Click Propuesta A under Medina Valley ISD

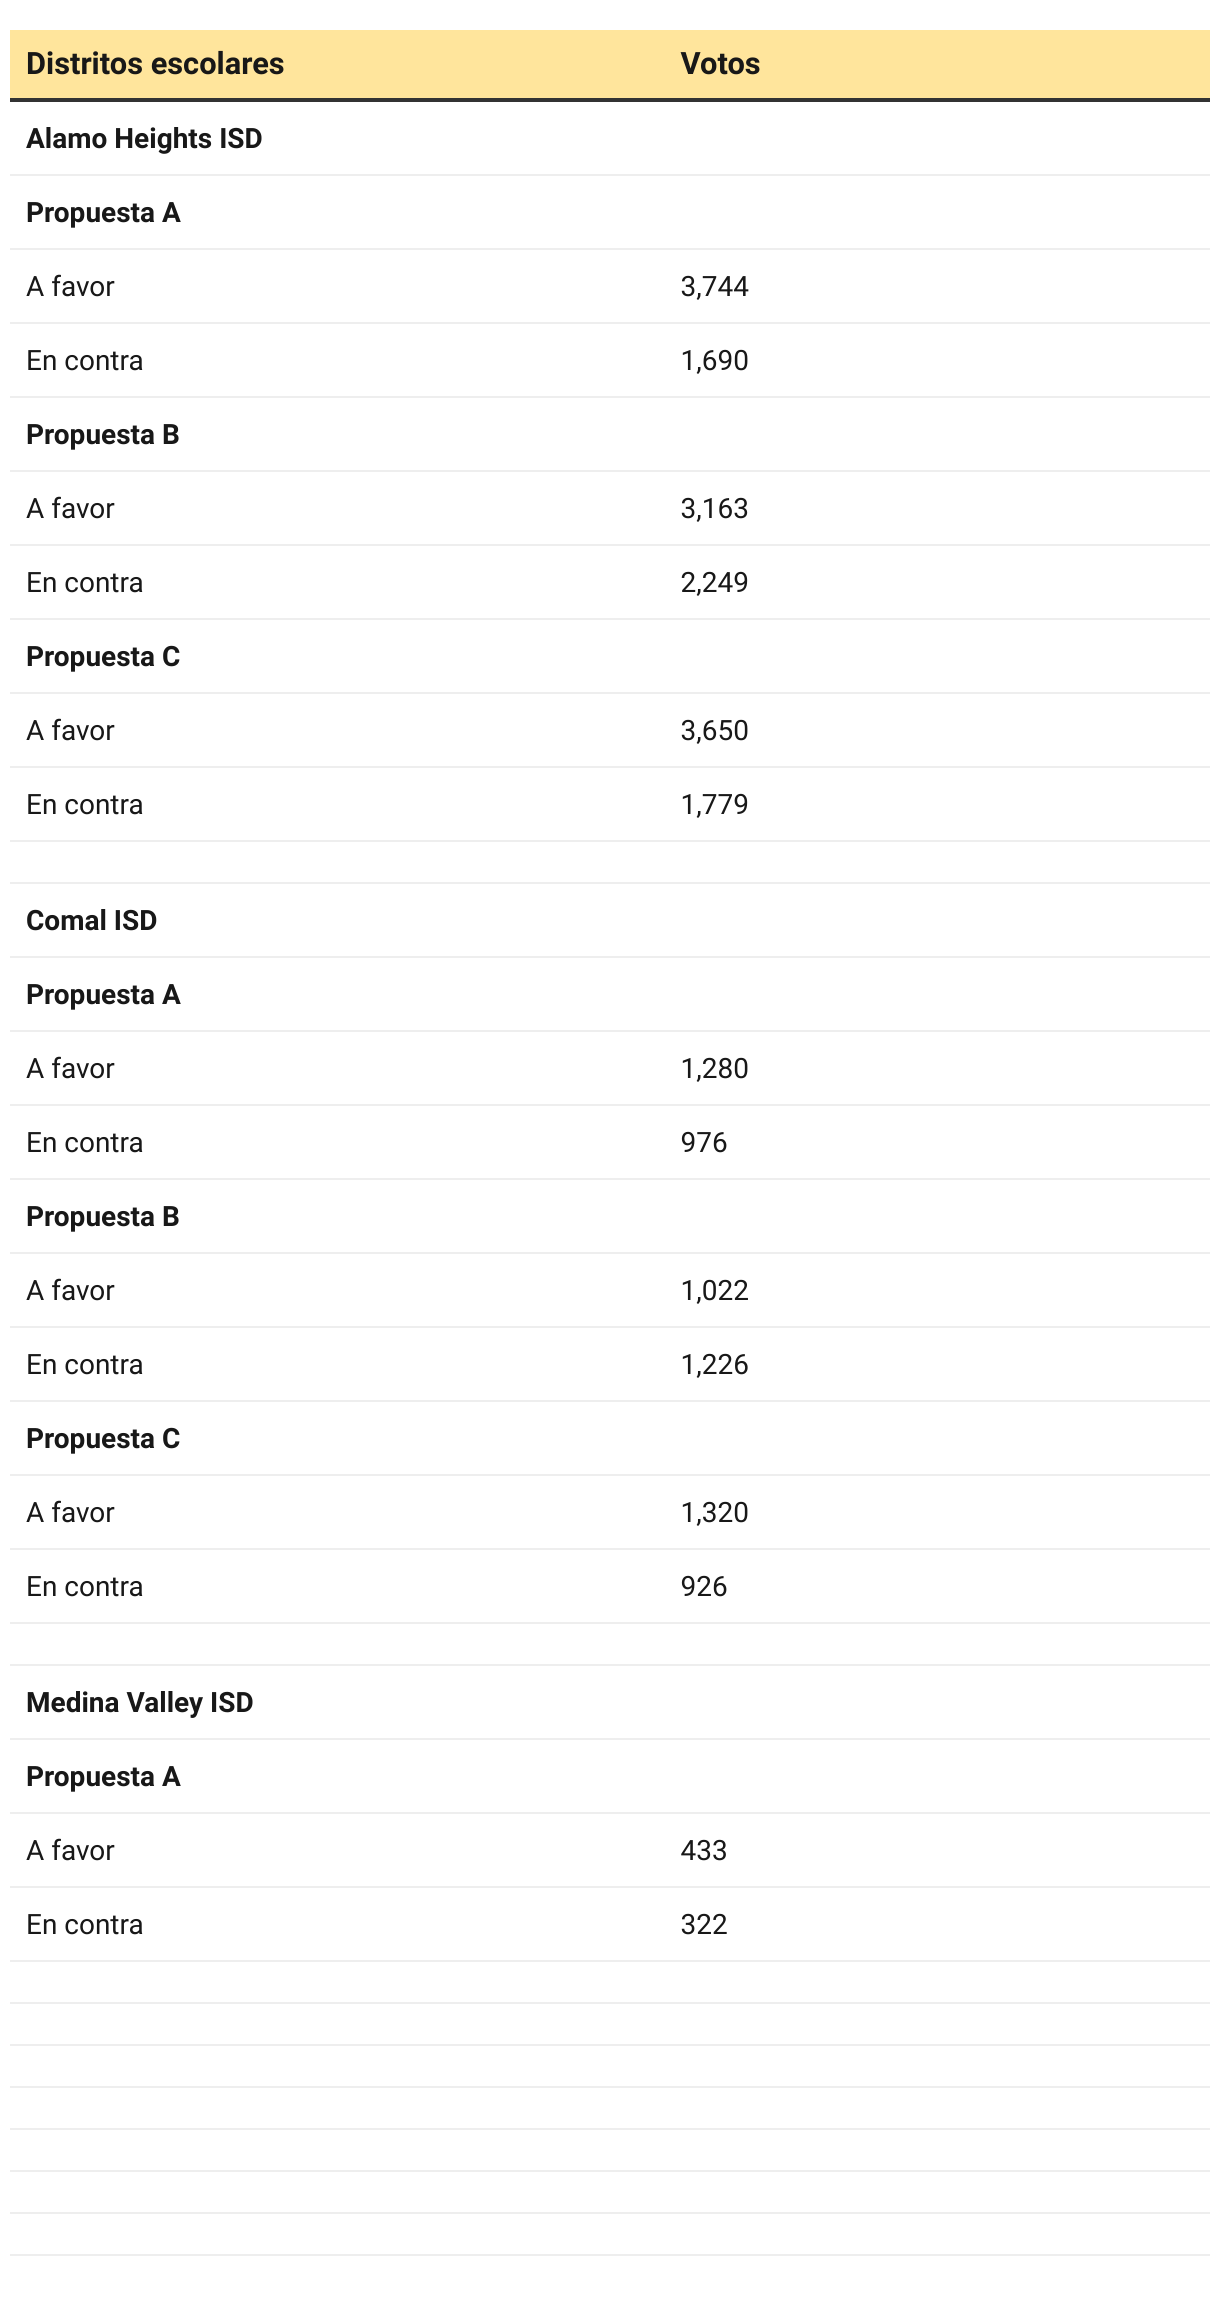tap(103, 1776)
